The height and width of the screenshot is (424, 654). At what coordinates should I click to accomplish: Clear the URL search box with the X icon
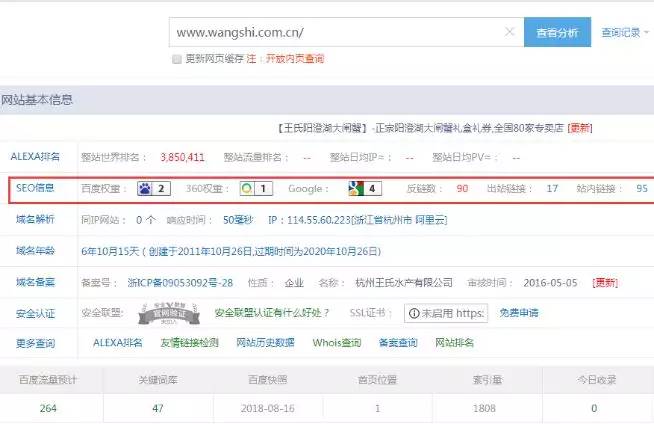pos(510,32)
